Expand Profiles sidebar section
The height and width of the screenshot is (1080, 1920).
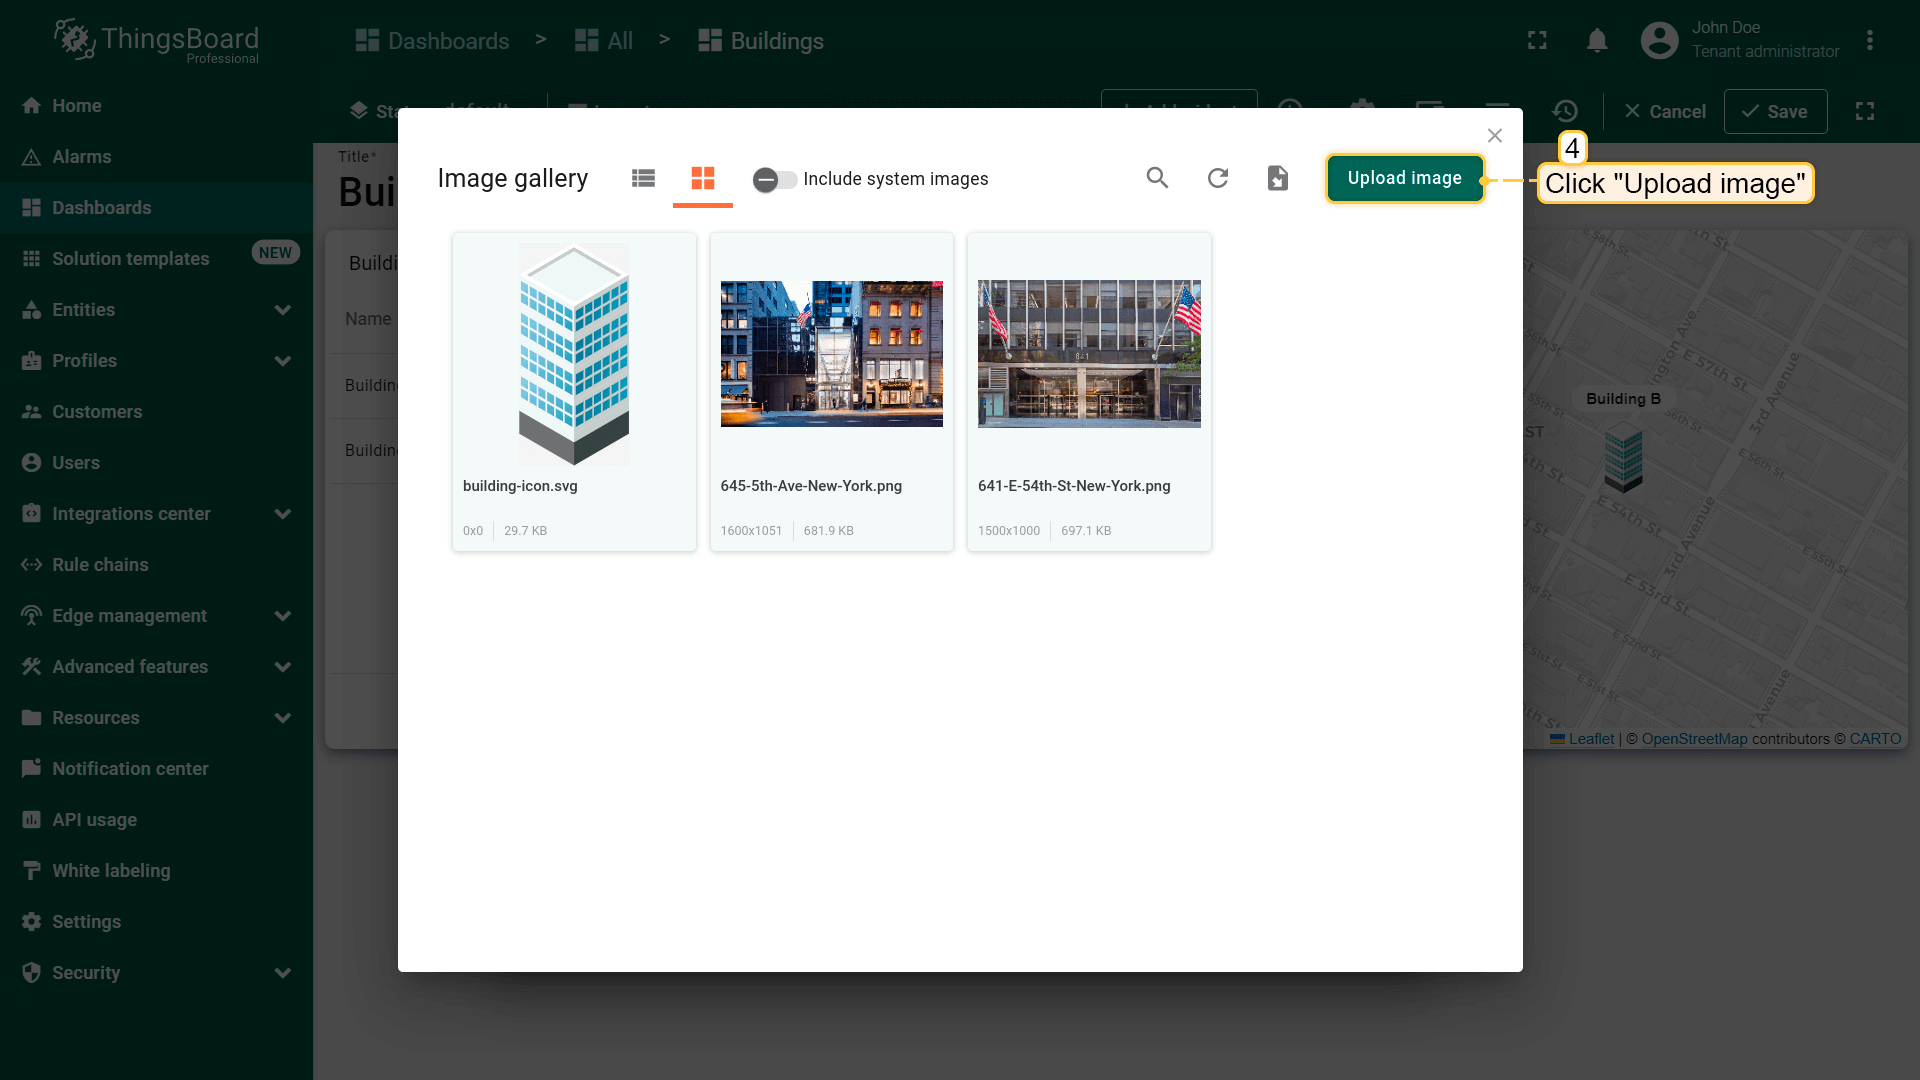(x=283, y=361)
